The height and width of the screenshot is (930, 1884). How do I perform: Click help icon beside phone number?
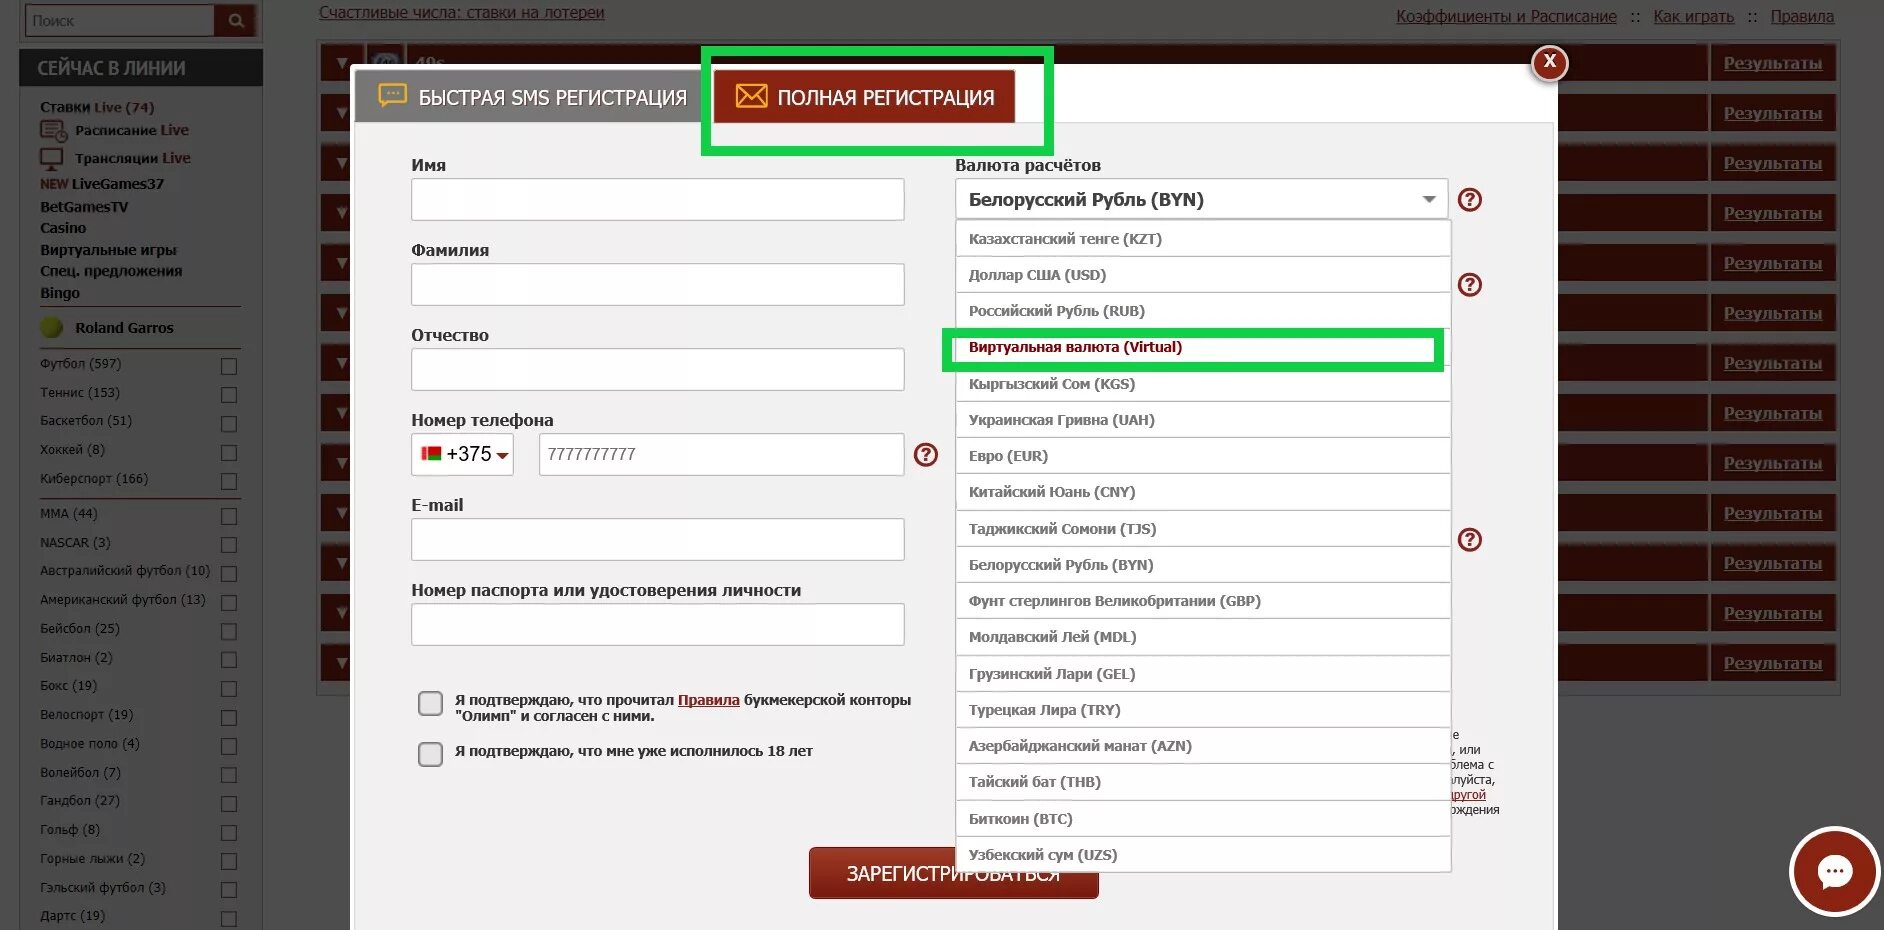926,455
